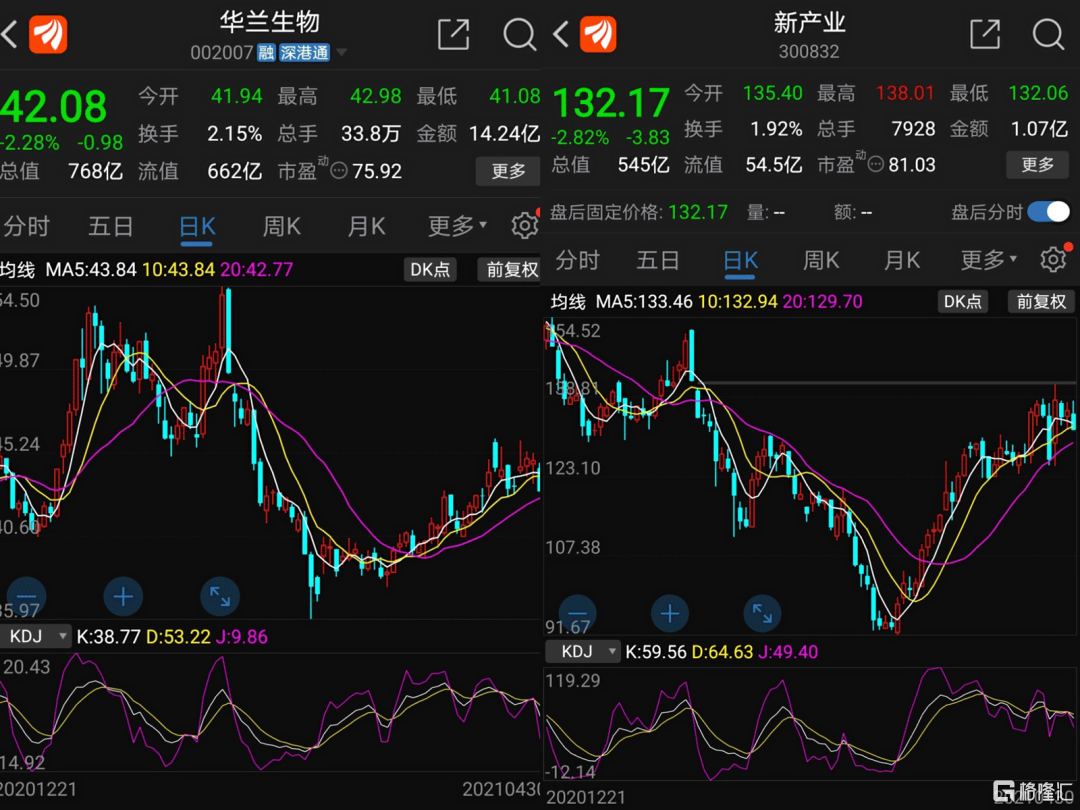
Task: Click inside the 华兰生物 candlestick chart
Action: 270,451
